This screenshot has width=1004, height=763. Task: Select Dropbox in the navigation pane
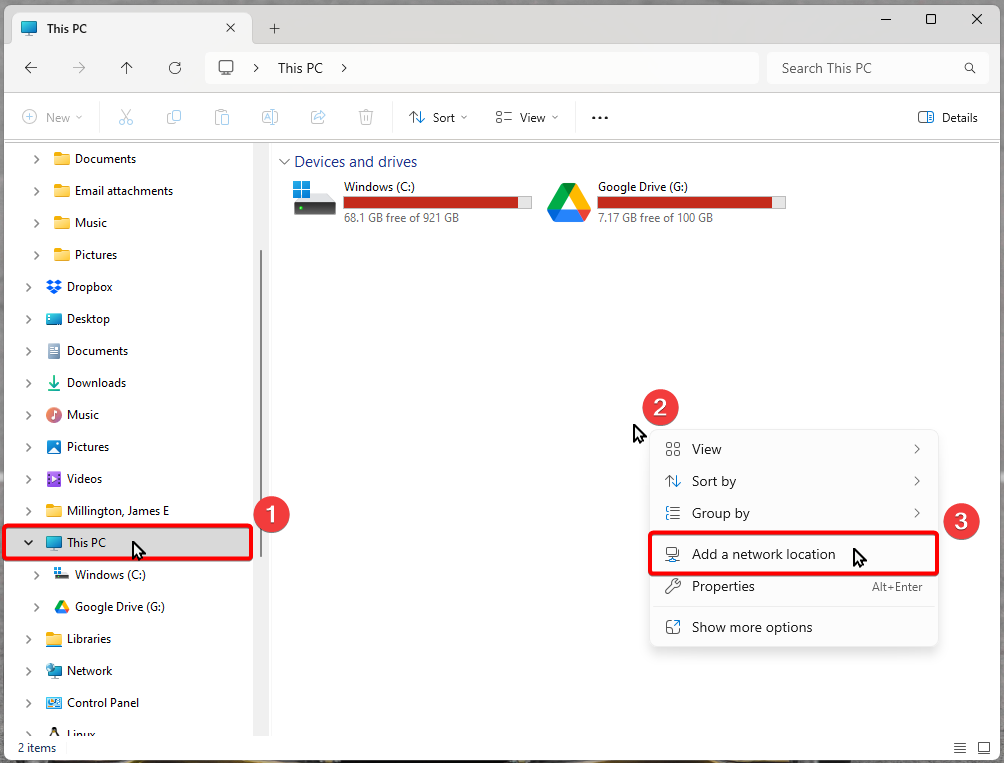(89, 287)
